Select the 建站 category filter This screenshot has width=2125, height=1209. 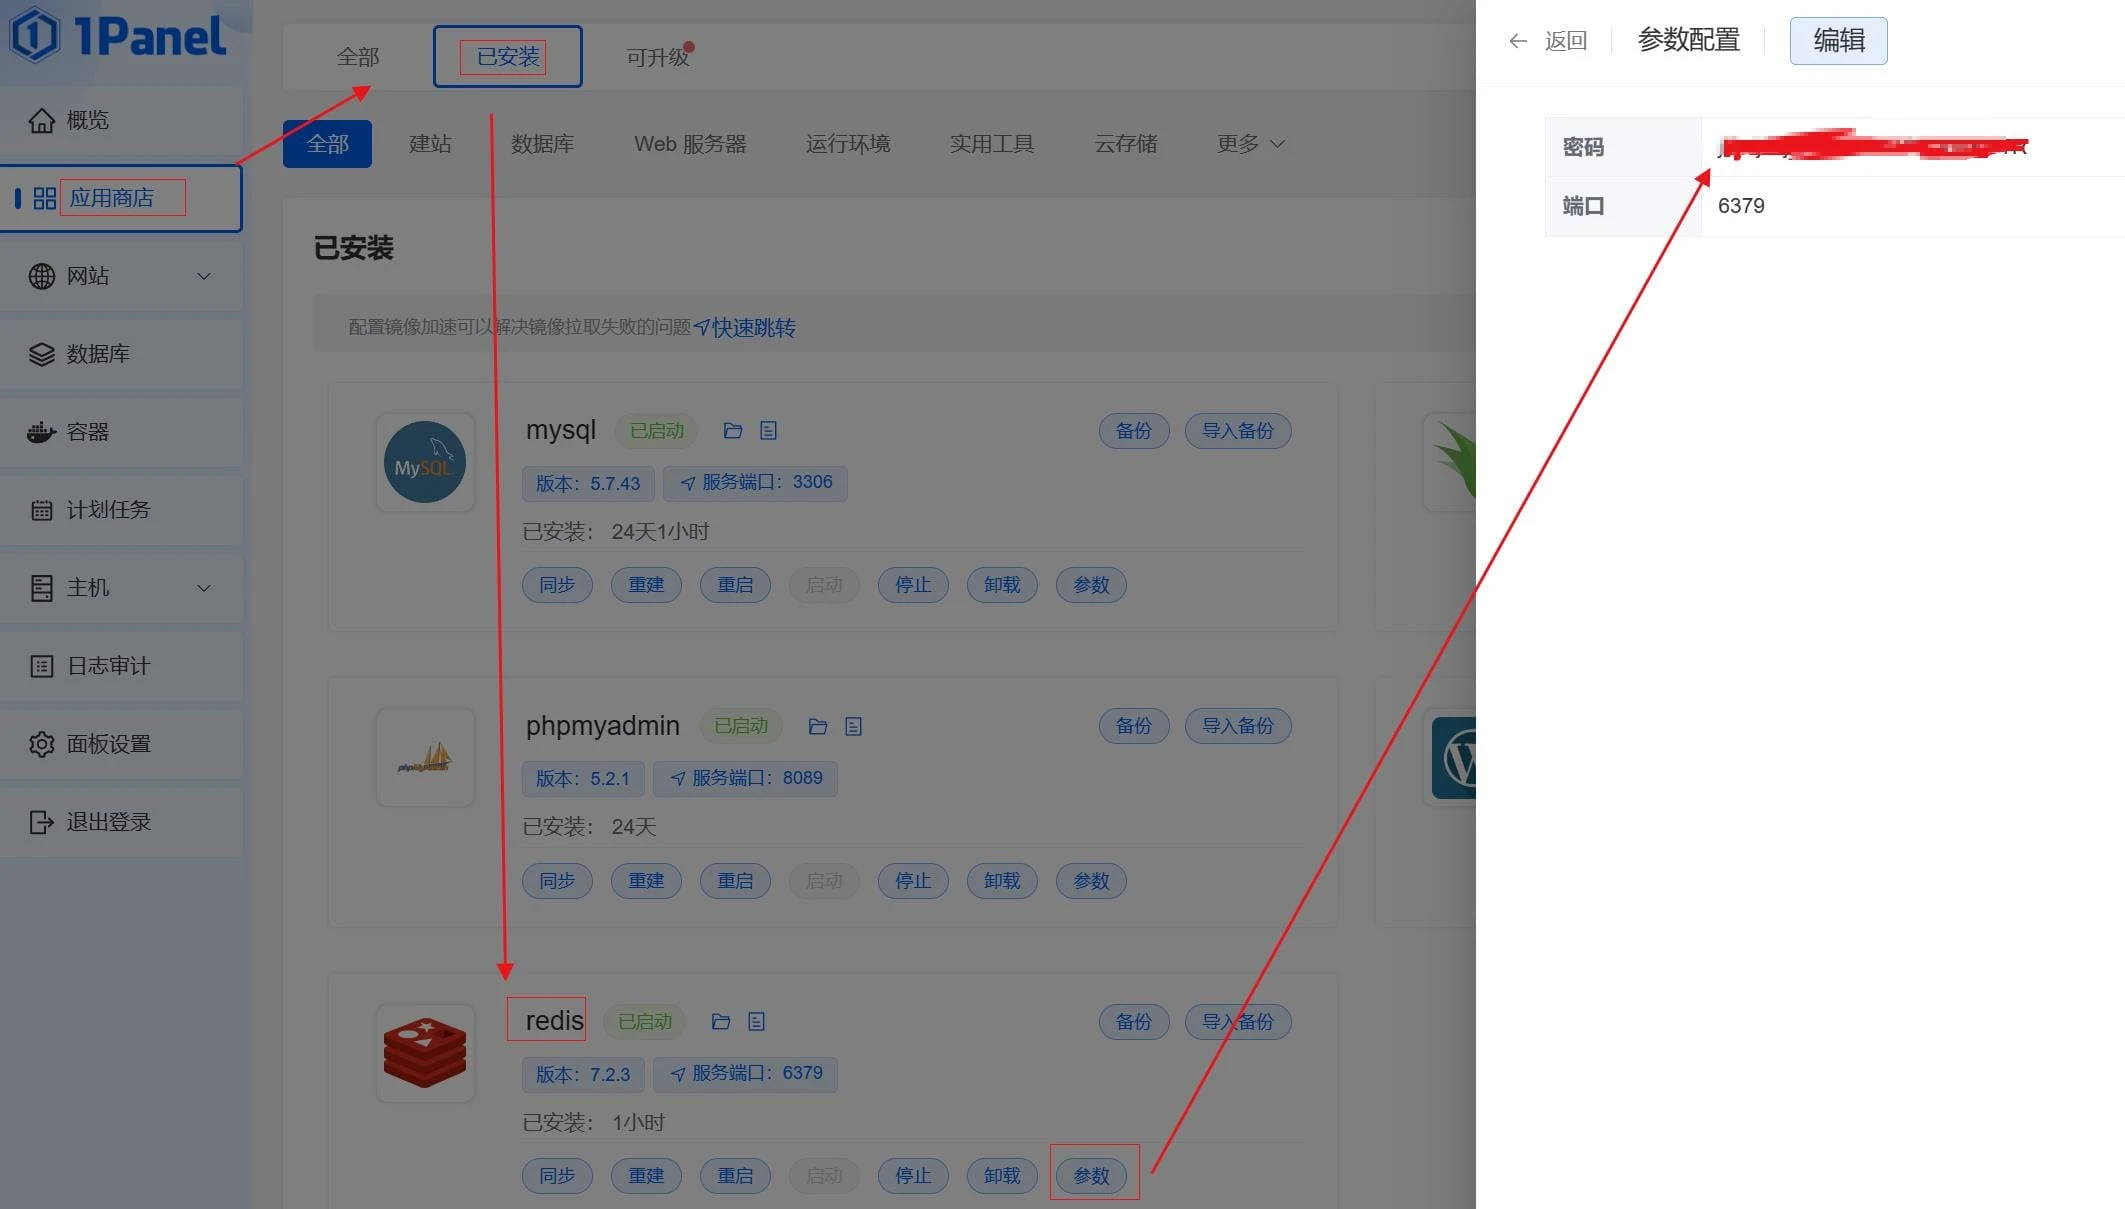point(430,144)
